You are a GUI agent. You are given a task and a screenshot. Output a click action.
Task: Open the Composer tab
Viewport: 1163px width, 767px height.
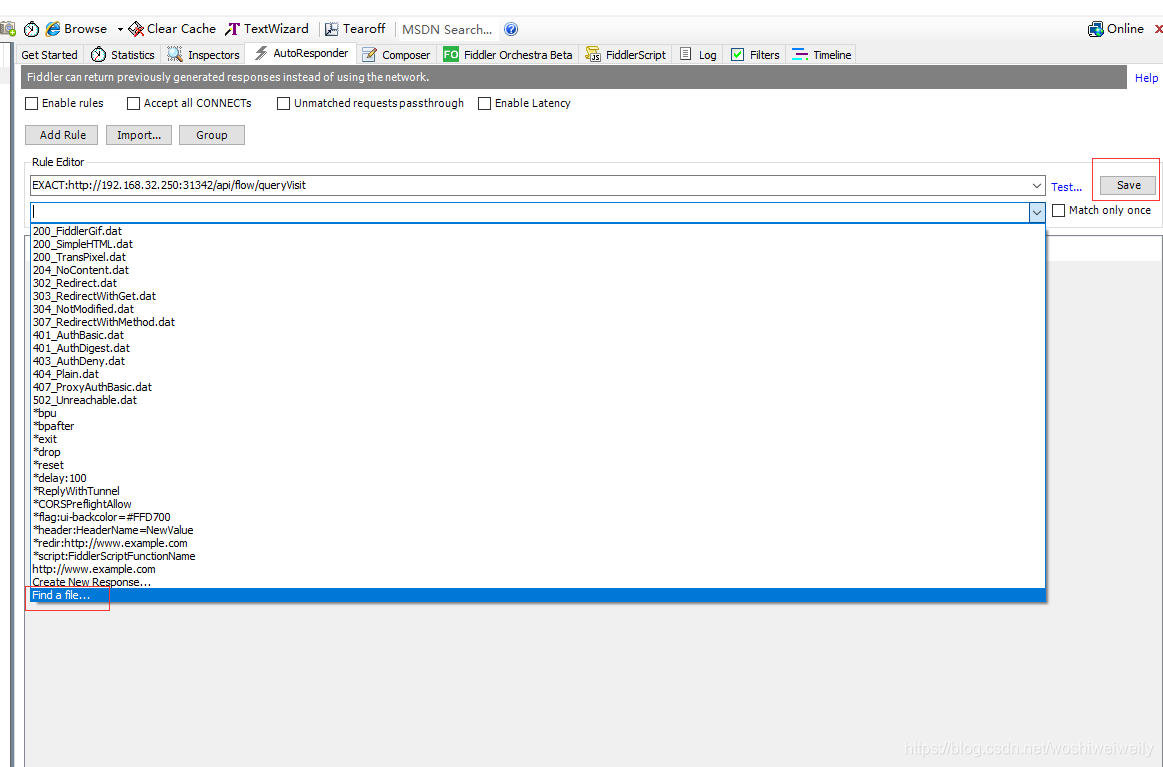(x=396, y=55)
